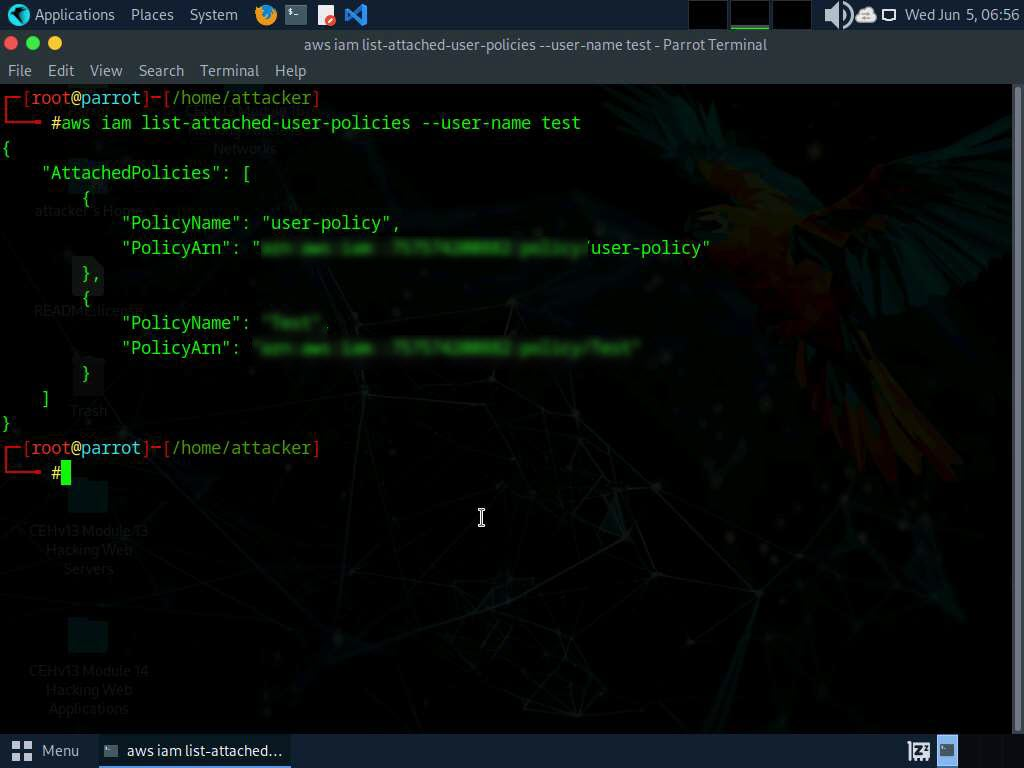Image resolution: width=1024 pixels, height=768 pixels.
Task: Open the terminal Edit menu
Action: click(x=61, y=71)
